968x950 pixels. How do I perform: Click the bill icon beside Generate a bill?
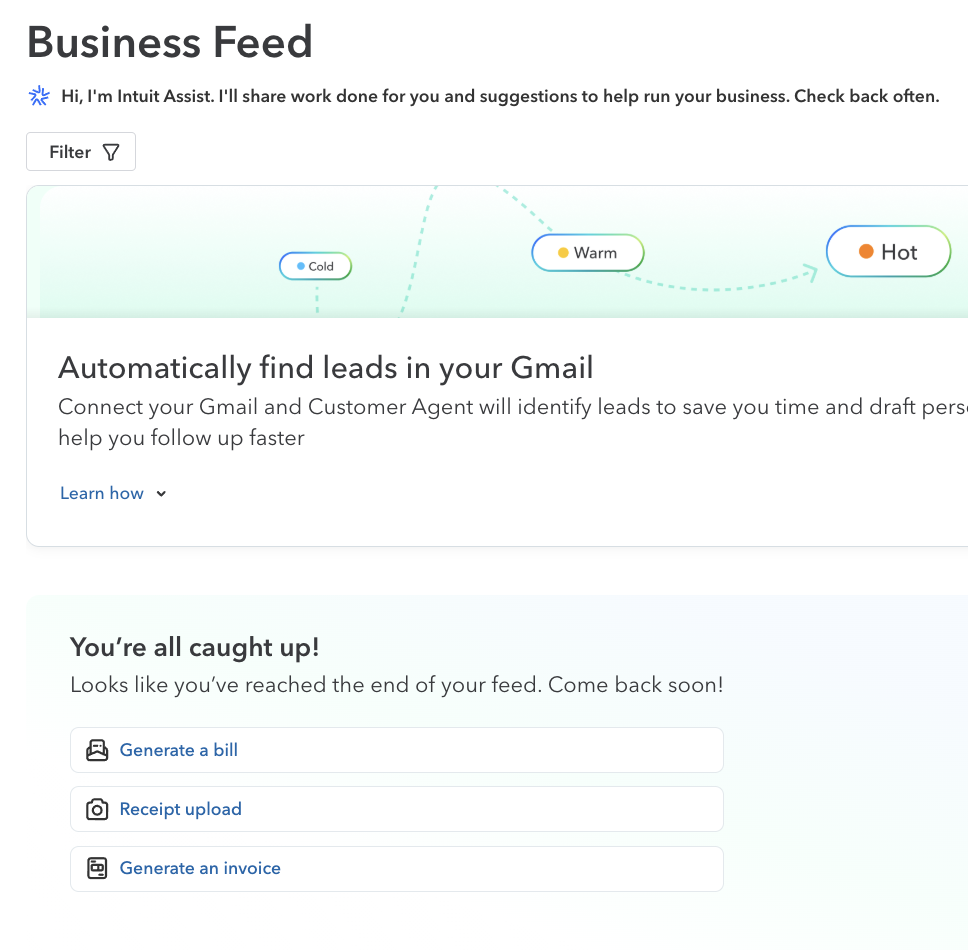[97, 750]
